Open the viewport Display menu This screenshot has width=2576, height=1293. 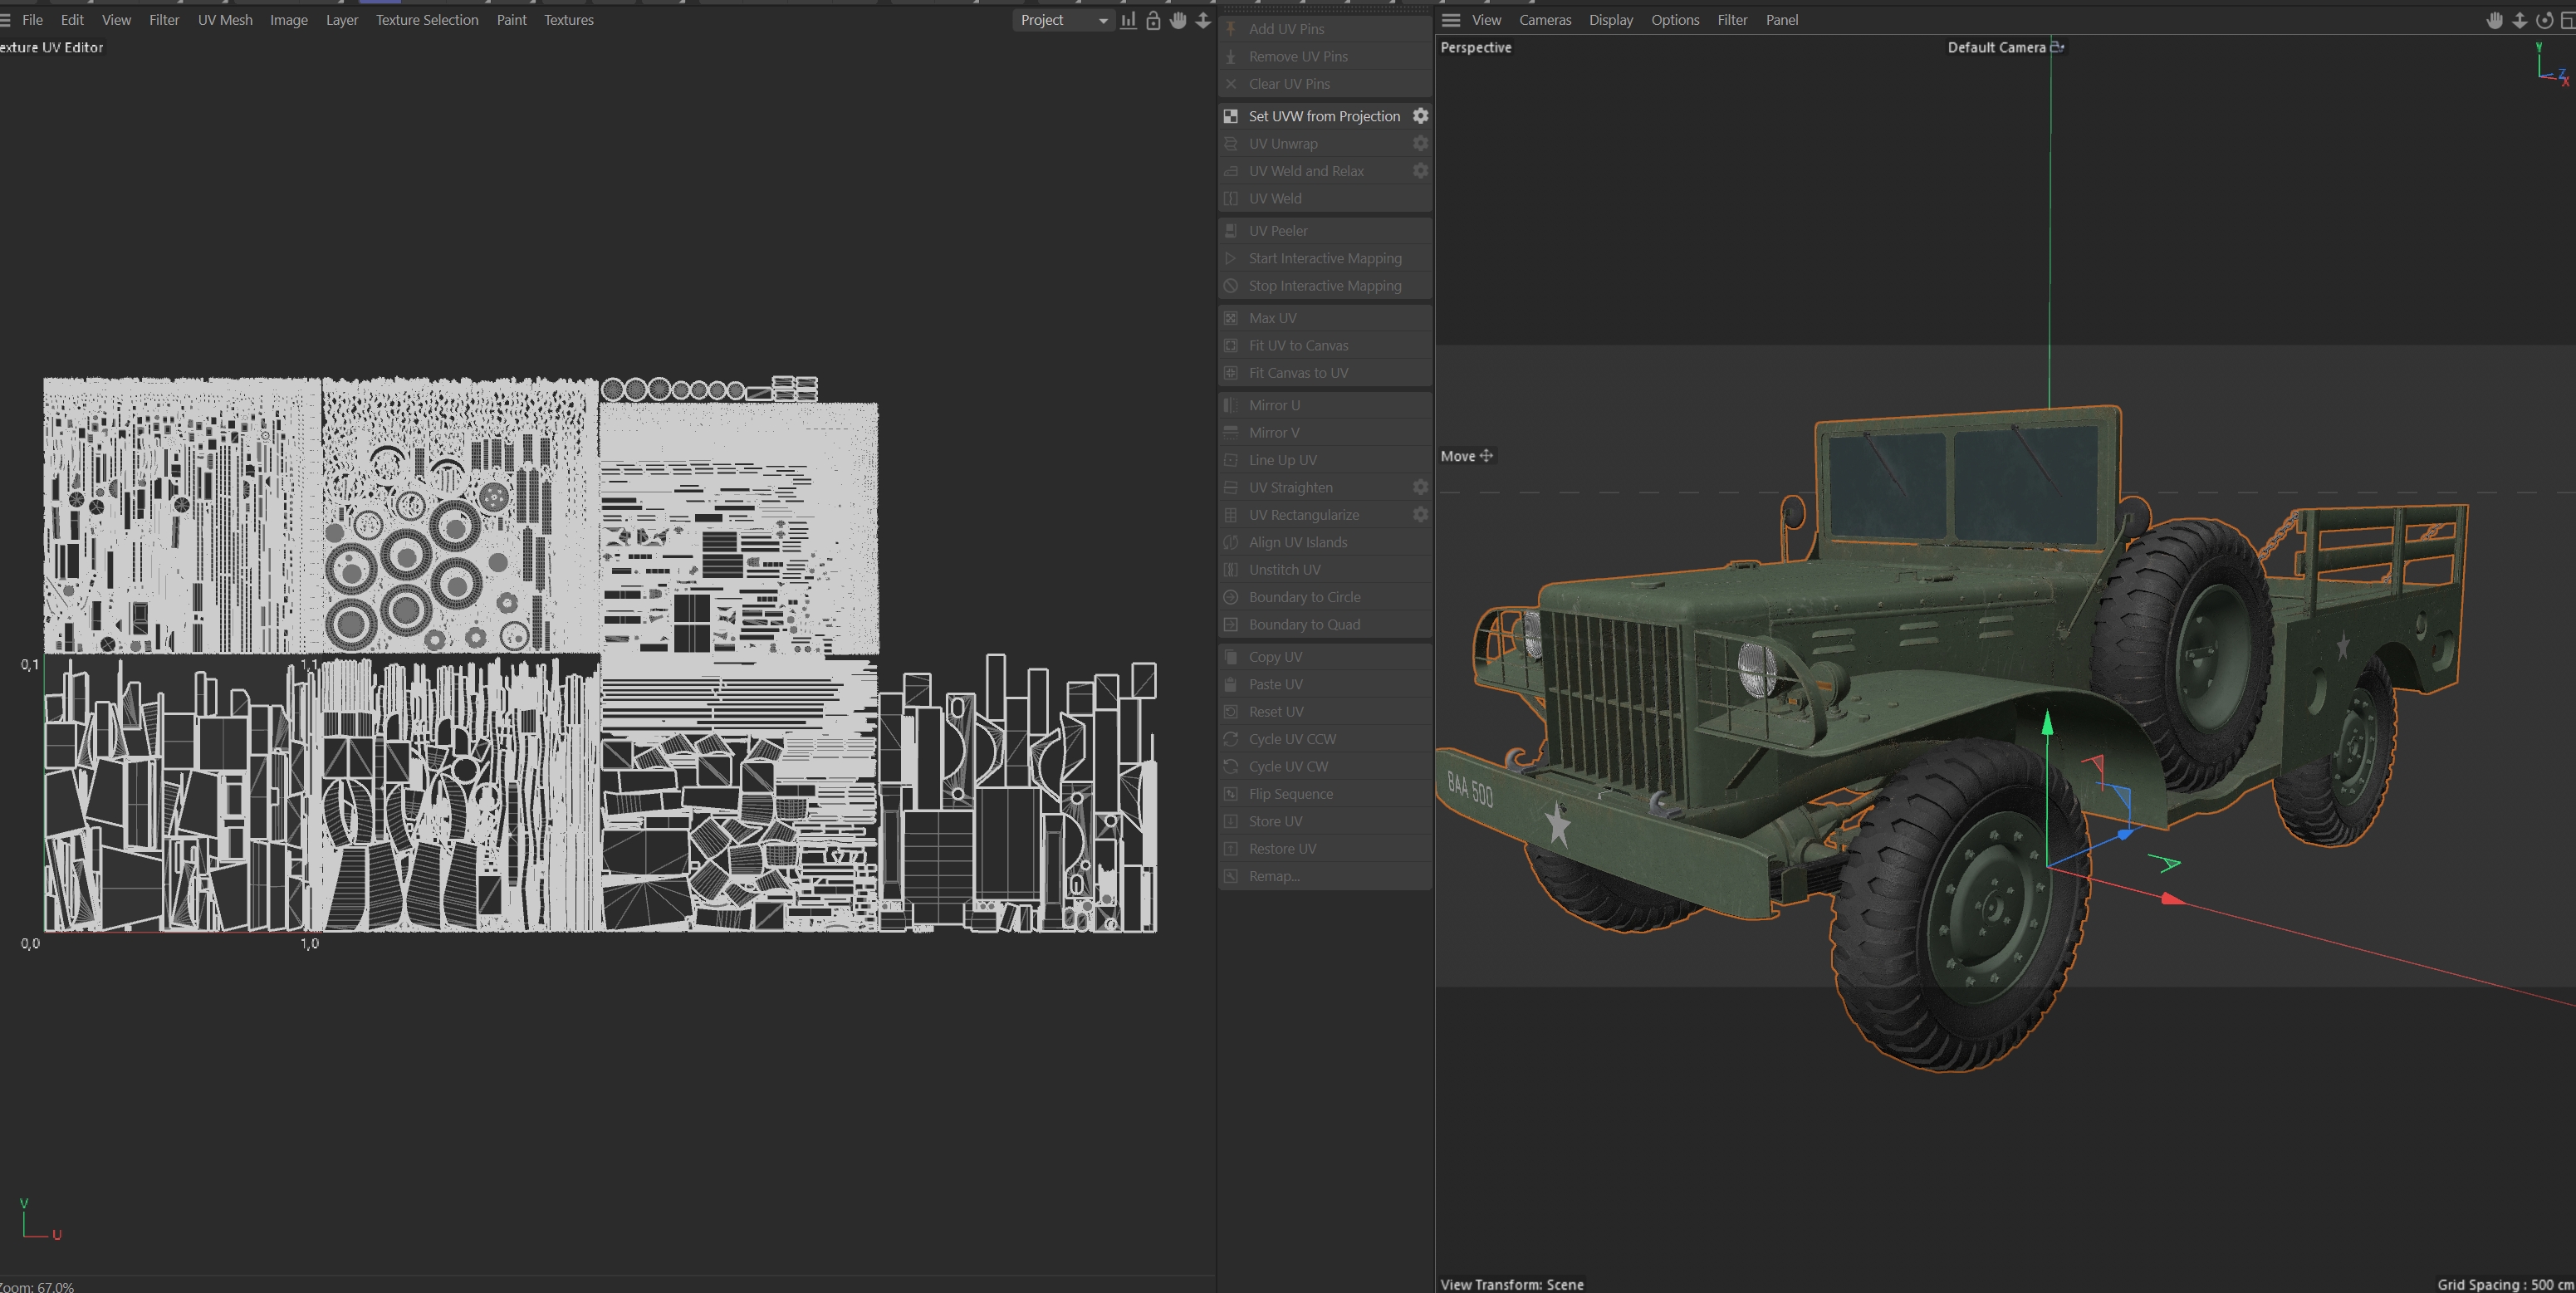tap(1610, 20)
